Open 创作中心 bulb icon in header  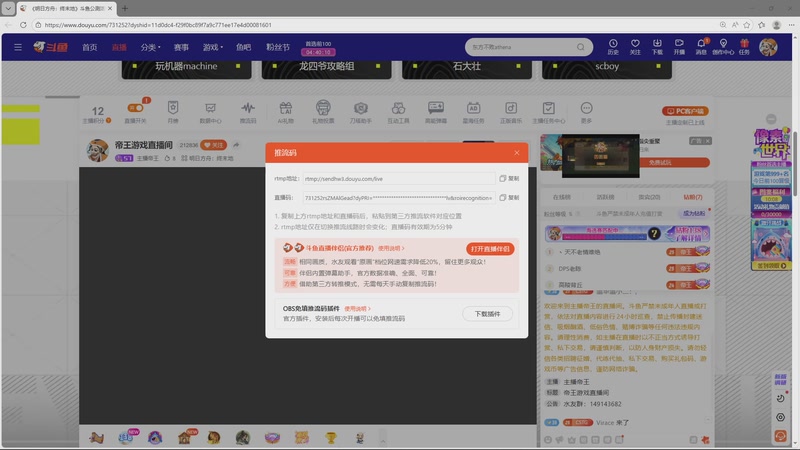[723, 46]
